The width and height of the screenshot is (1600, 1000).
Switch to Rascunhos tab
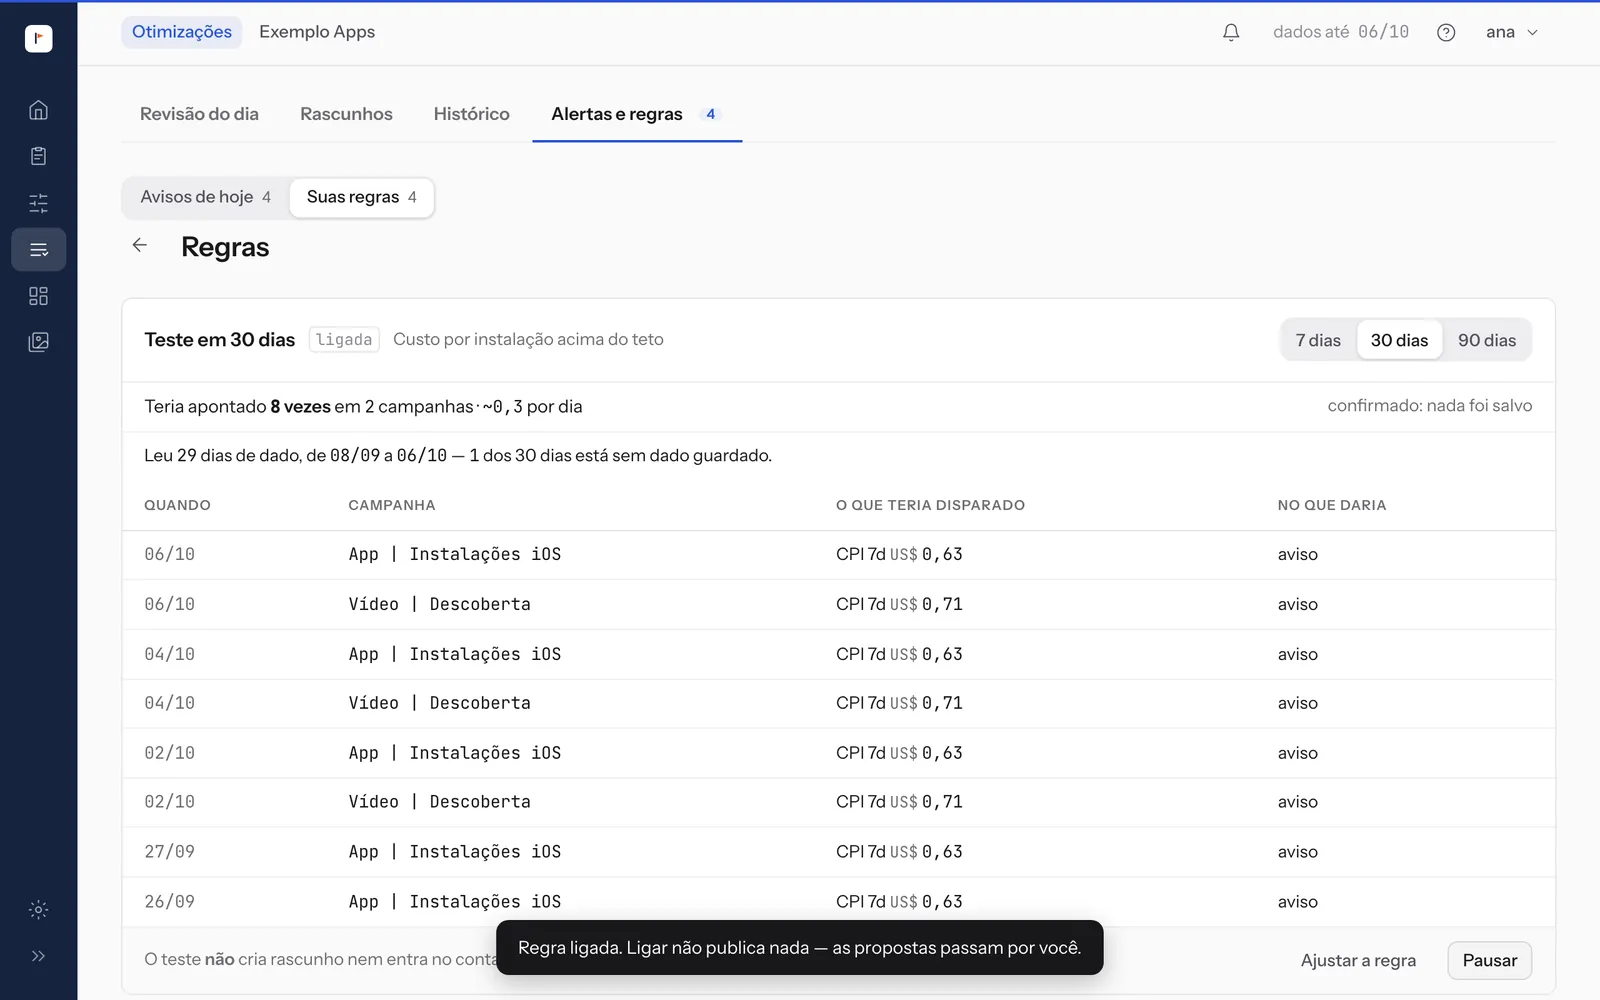point(346,114)
